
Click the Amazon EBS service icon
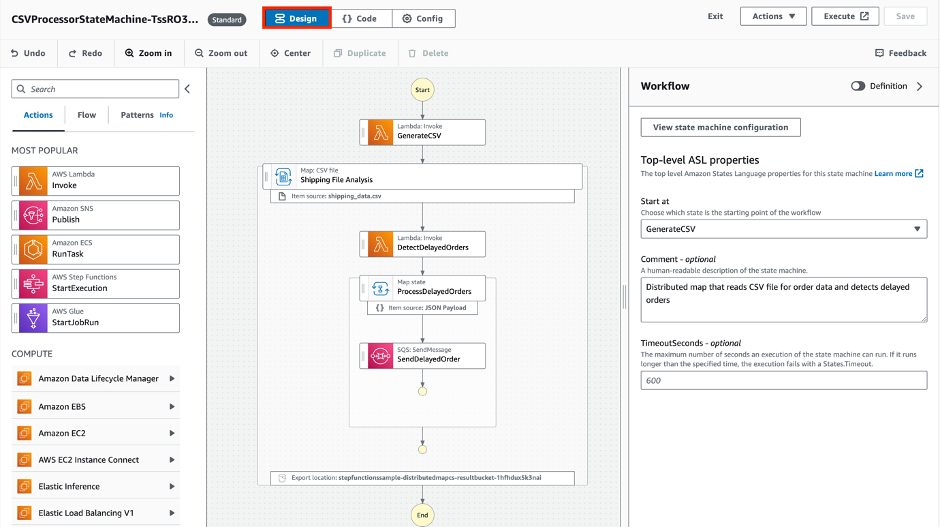pos(24,406)
